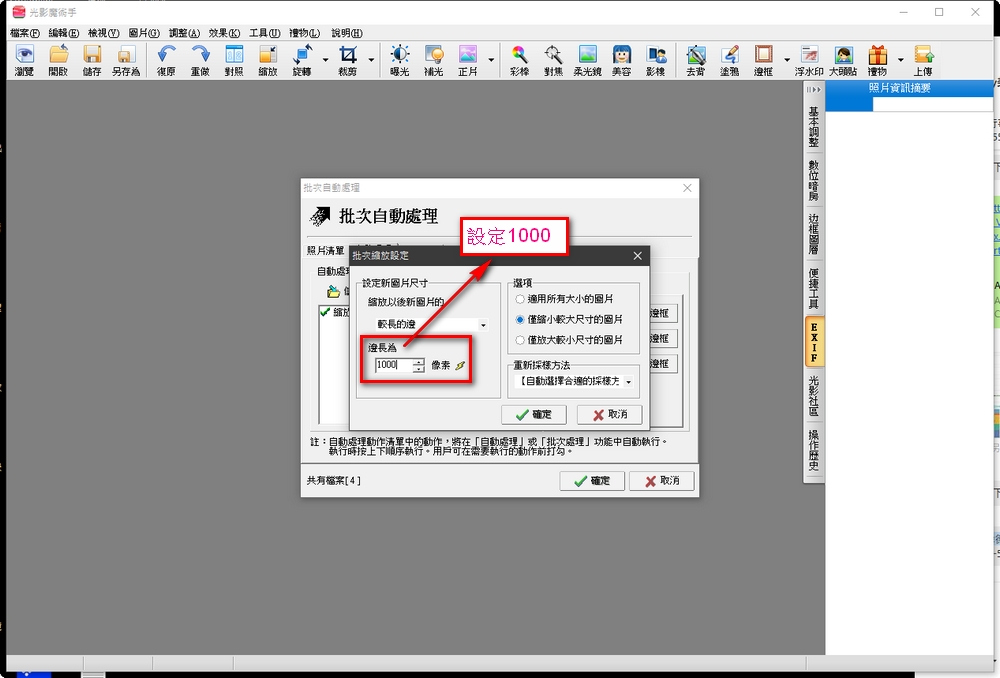Click the up arrow of 邊長為 spinner
1000x678 pixels.
418,361
